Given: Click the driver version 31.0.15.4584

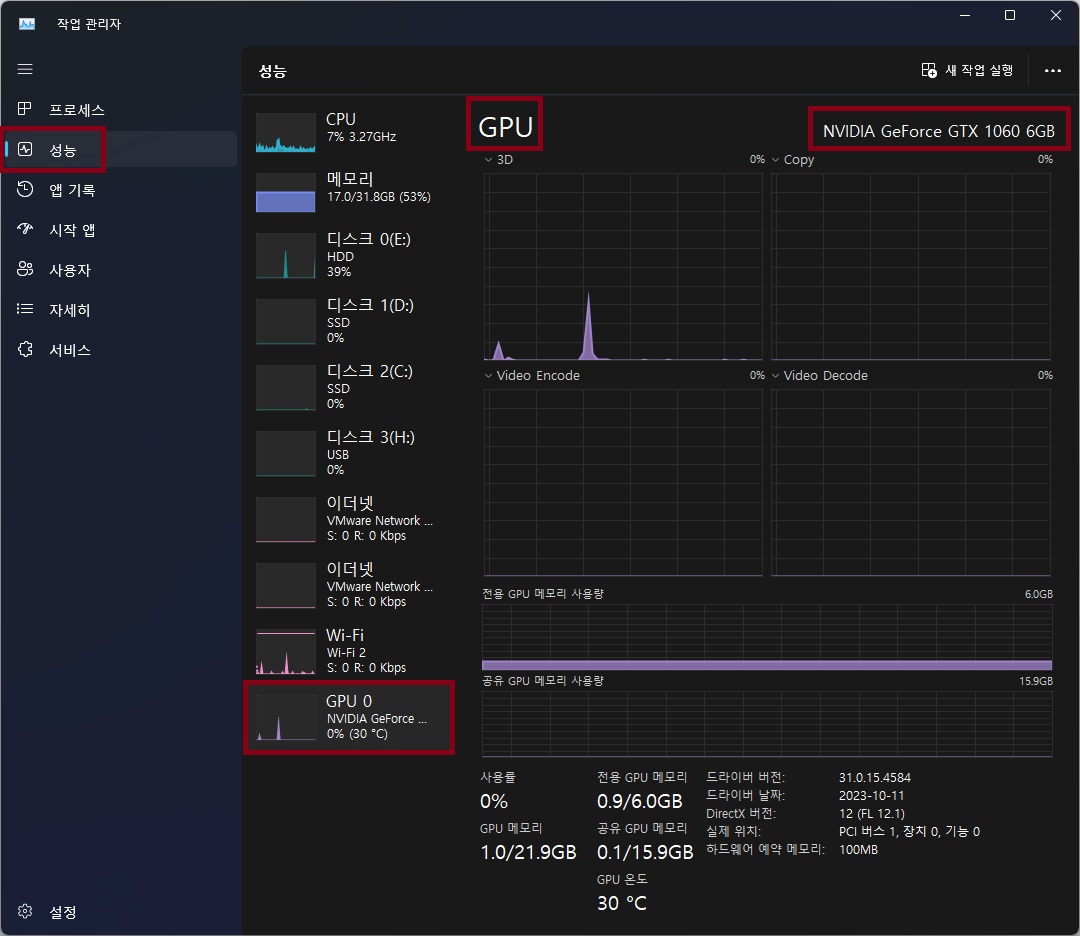Looking at the screenshot, I should tap(875, 778).
